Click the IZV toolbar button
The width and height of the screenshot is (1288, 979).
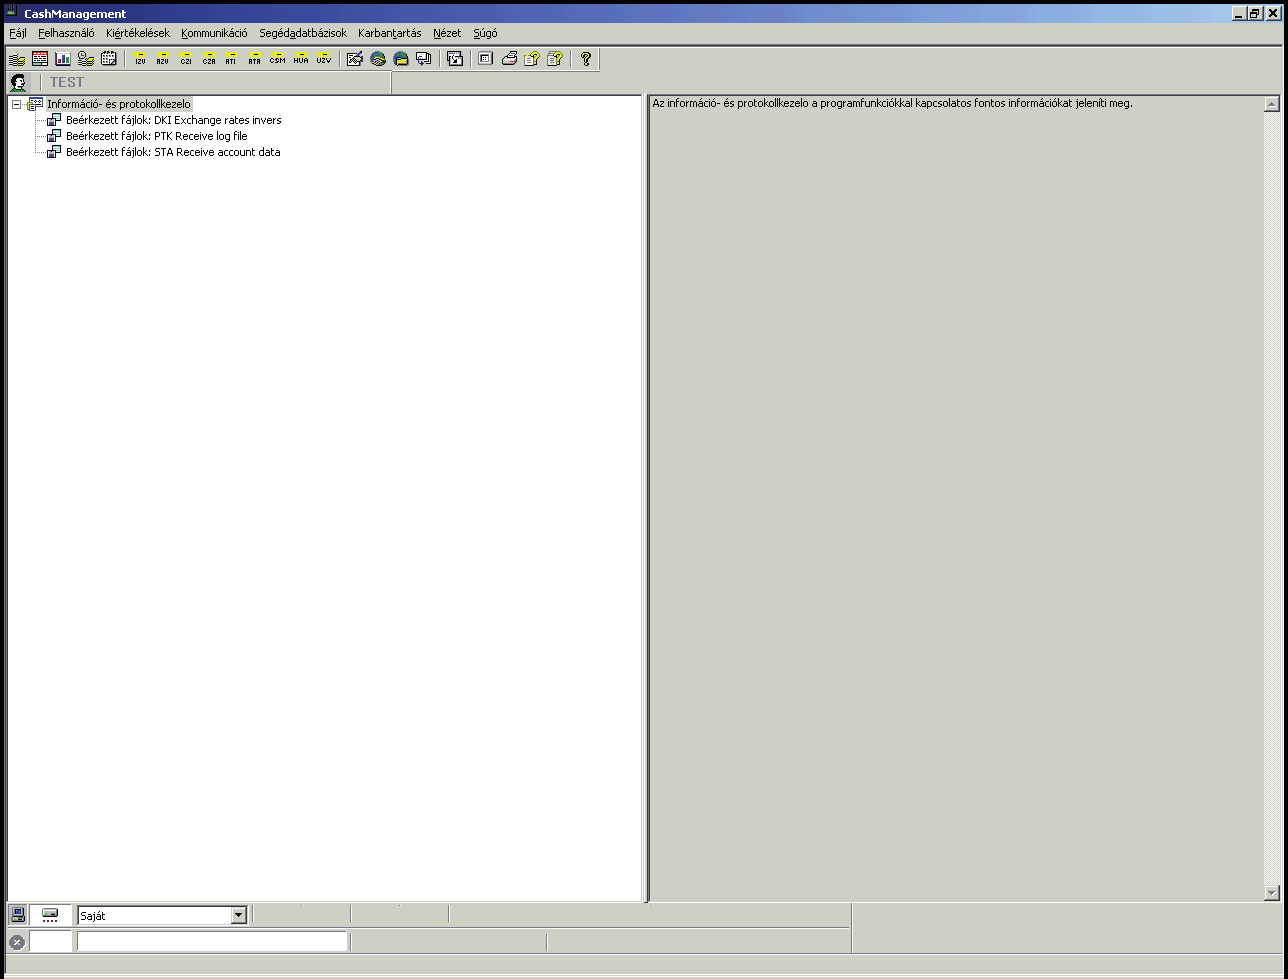(140, 59)
